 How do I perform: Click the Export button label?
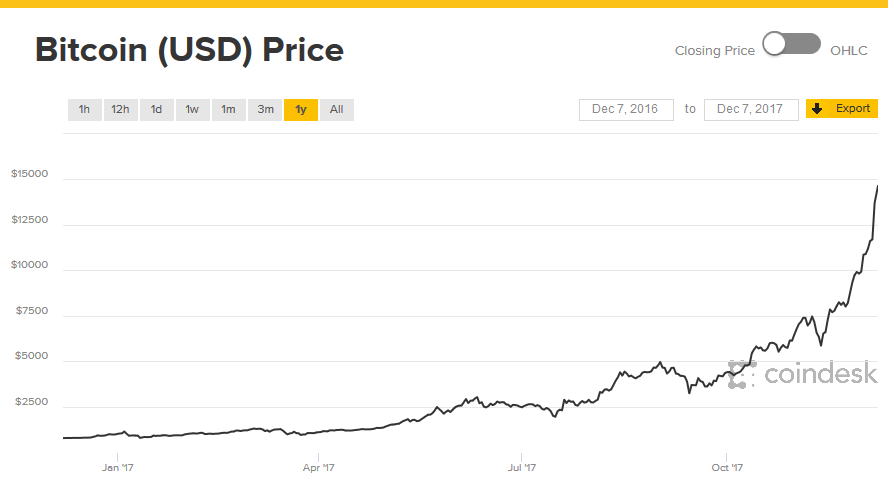pos(853,109)
